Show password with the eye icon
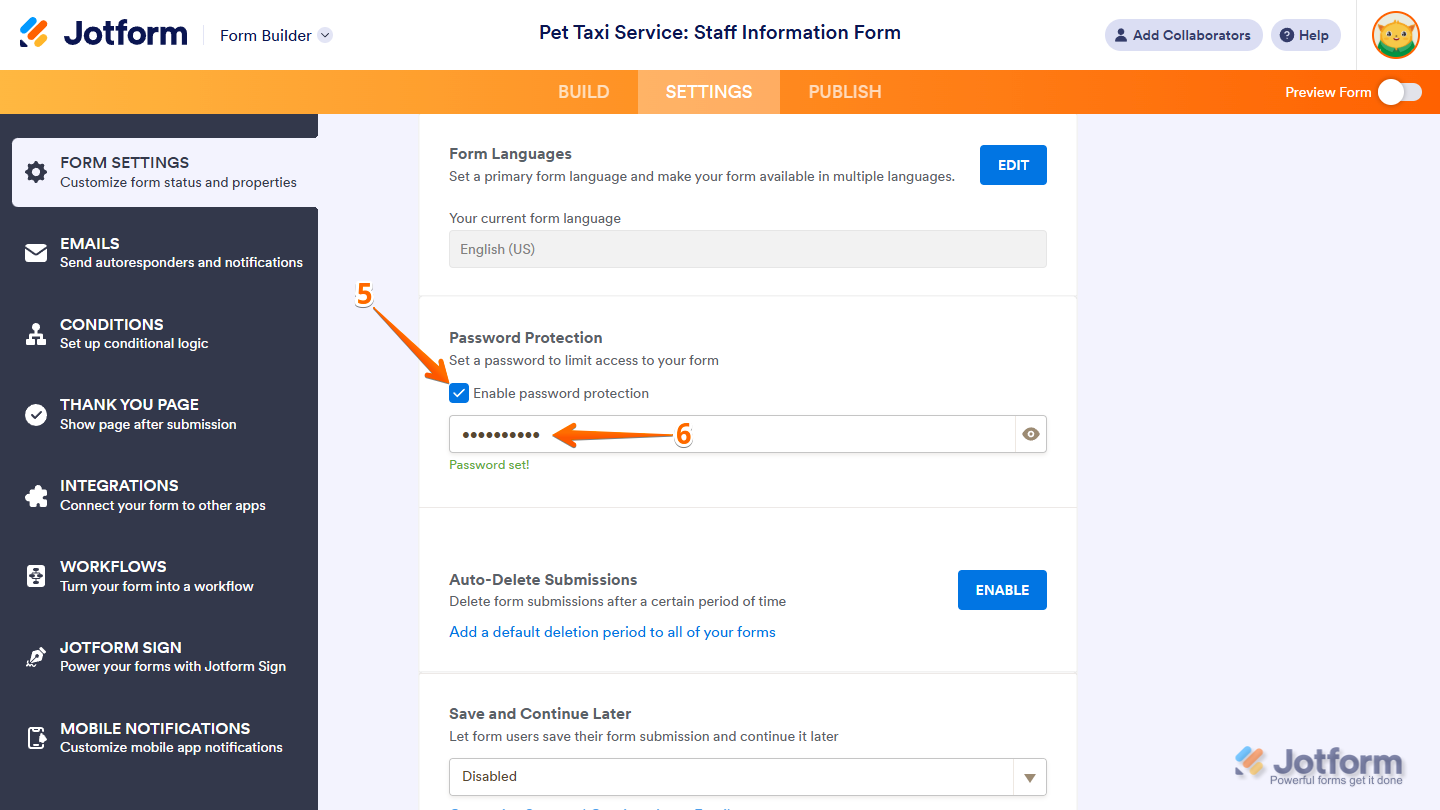This screenshot has width=1440, height=810. click(x=1031, y=434)
